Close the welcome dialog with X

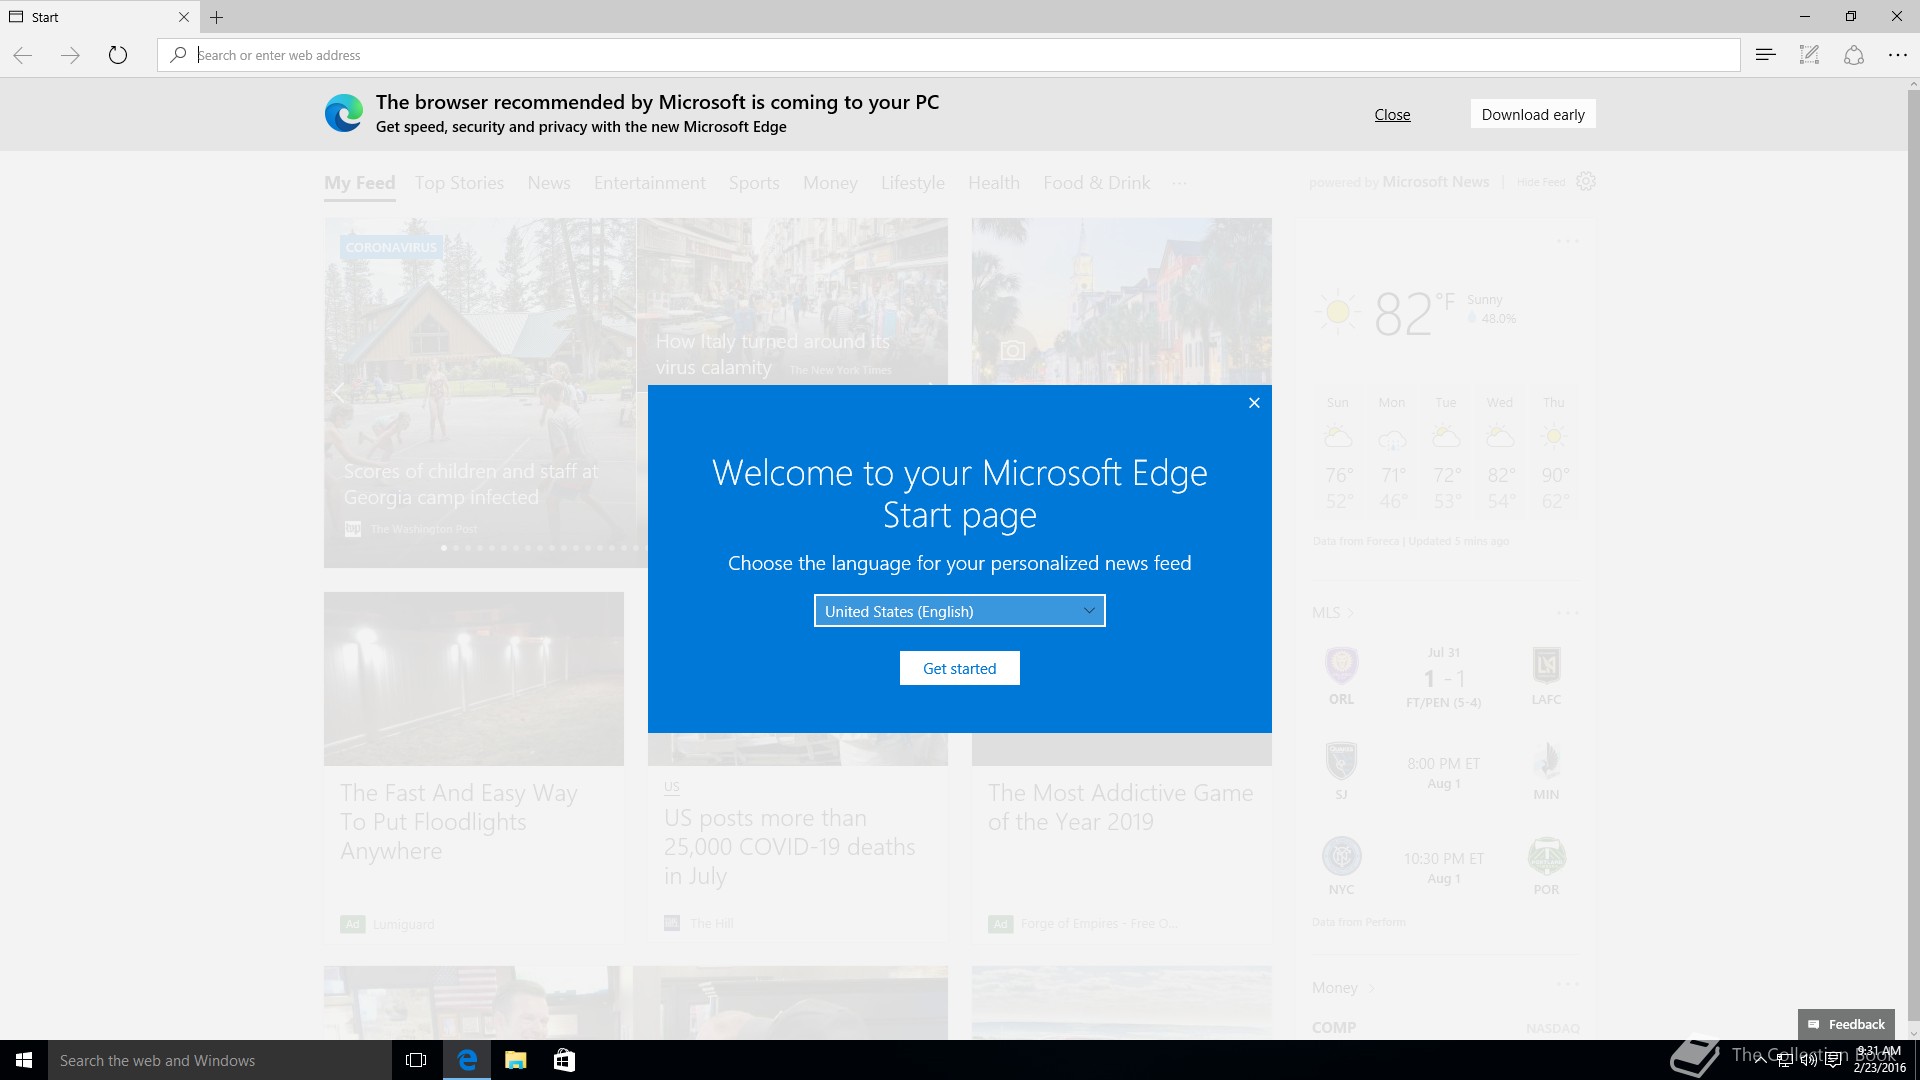click(1254, 403)
